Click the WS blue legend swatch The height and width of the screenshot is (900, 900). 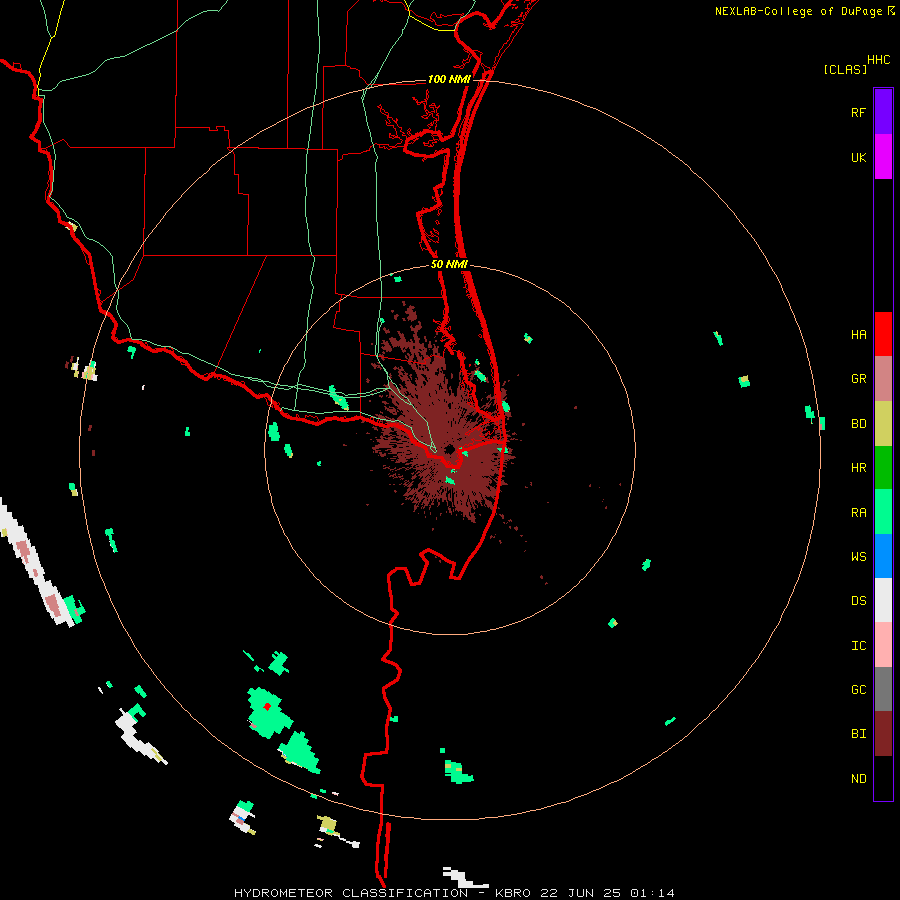coord(883,556)
